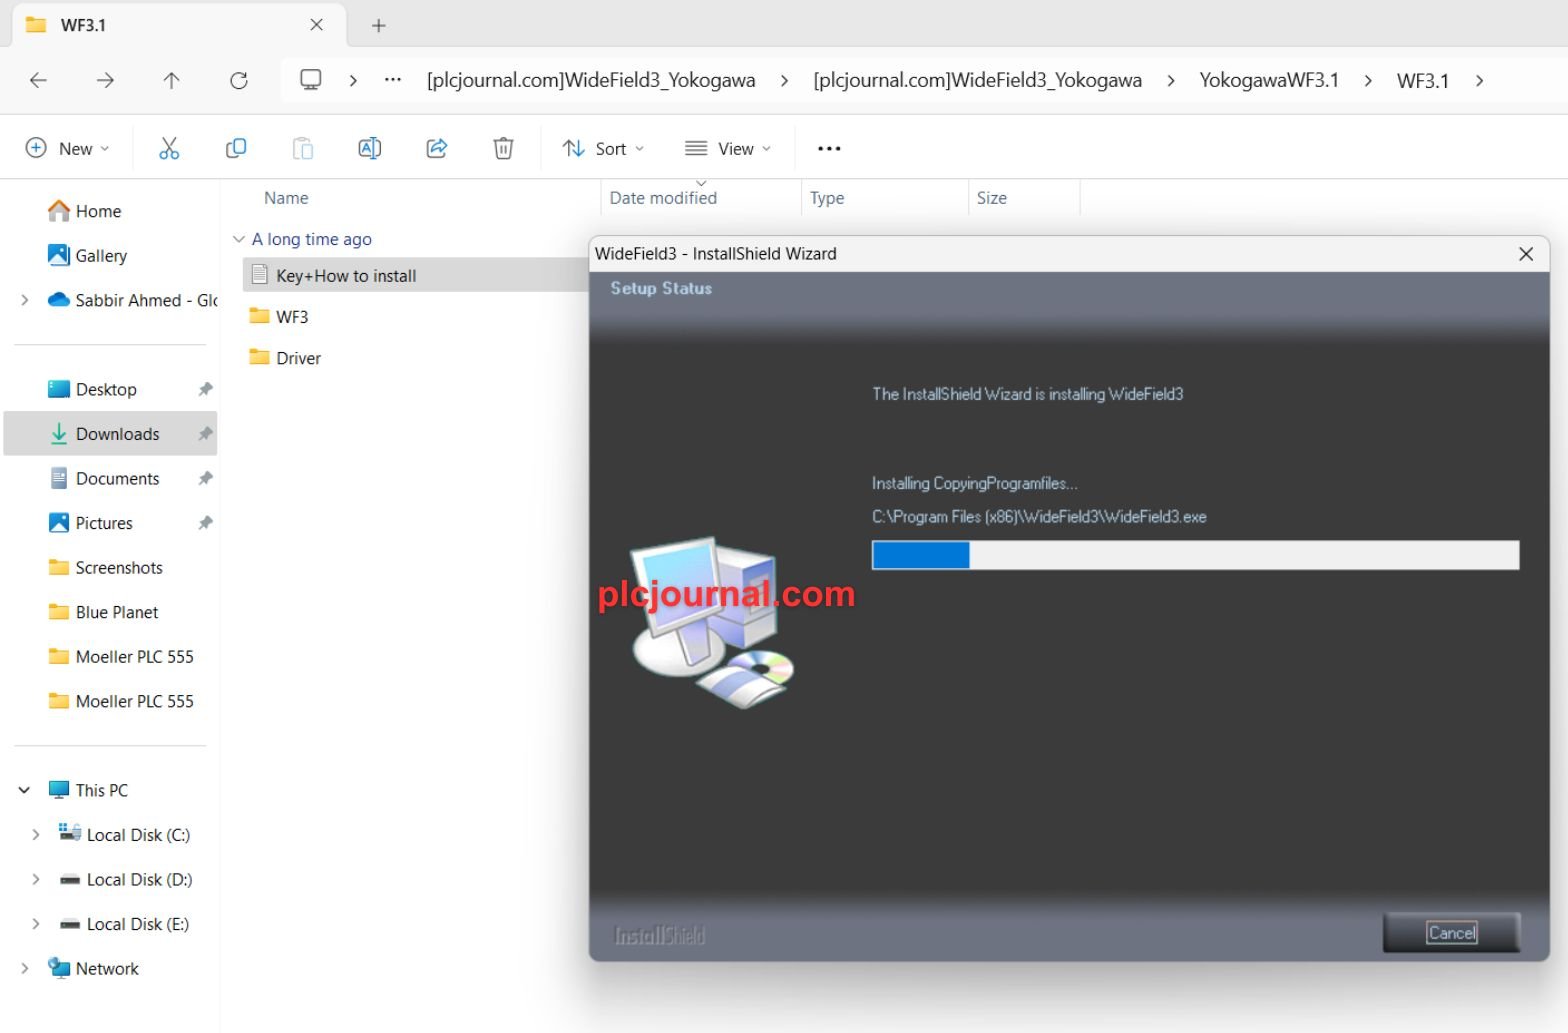Open the WF3 folder
Screen dimensions: 1568x1033
(292, 316)
